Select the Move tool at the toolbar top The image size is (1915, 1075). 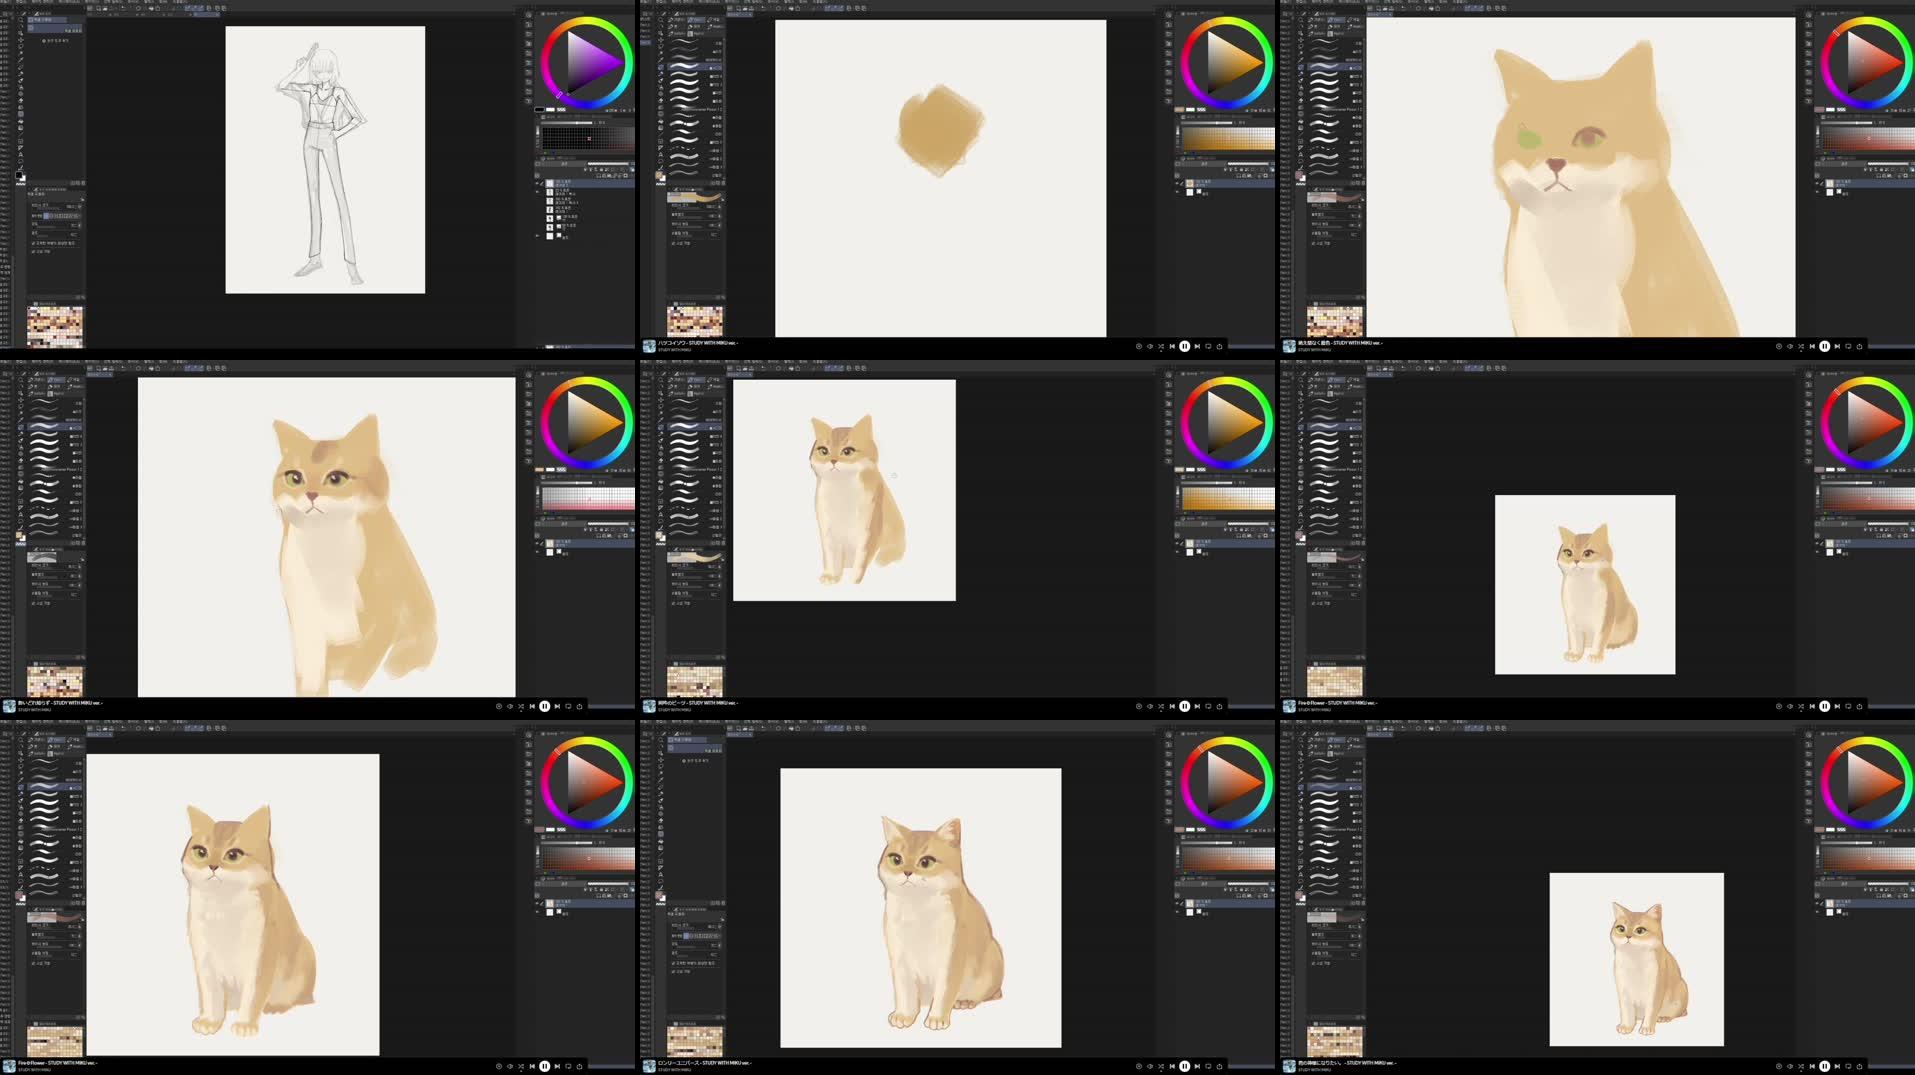click(20, 26)
